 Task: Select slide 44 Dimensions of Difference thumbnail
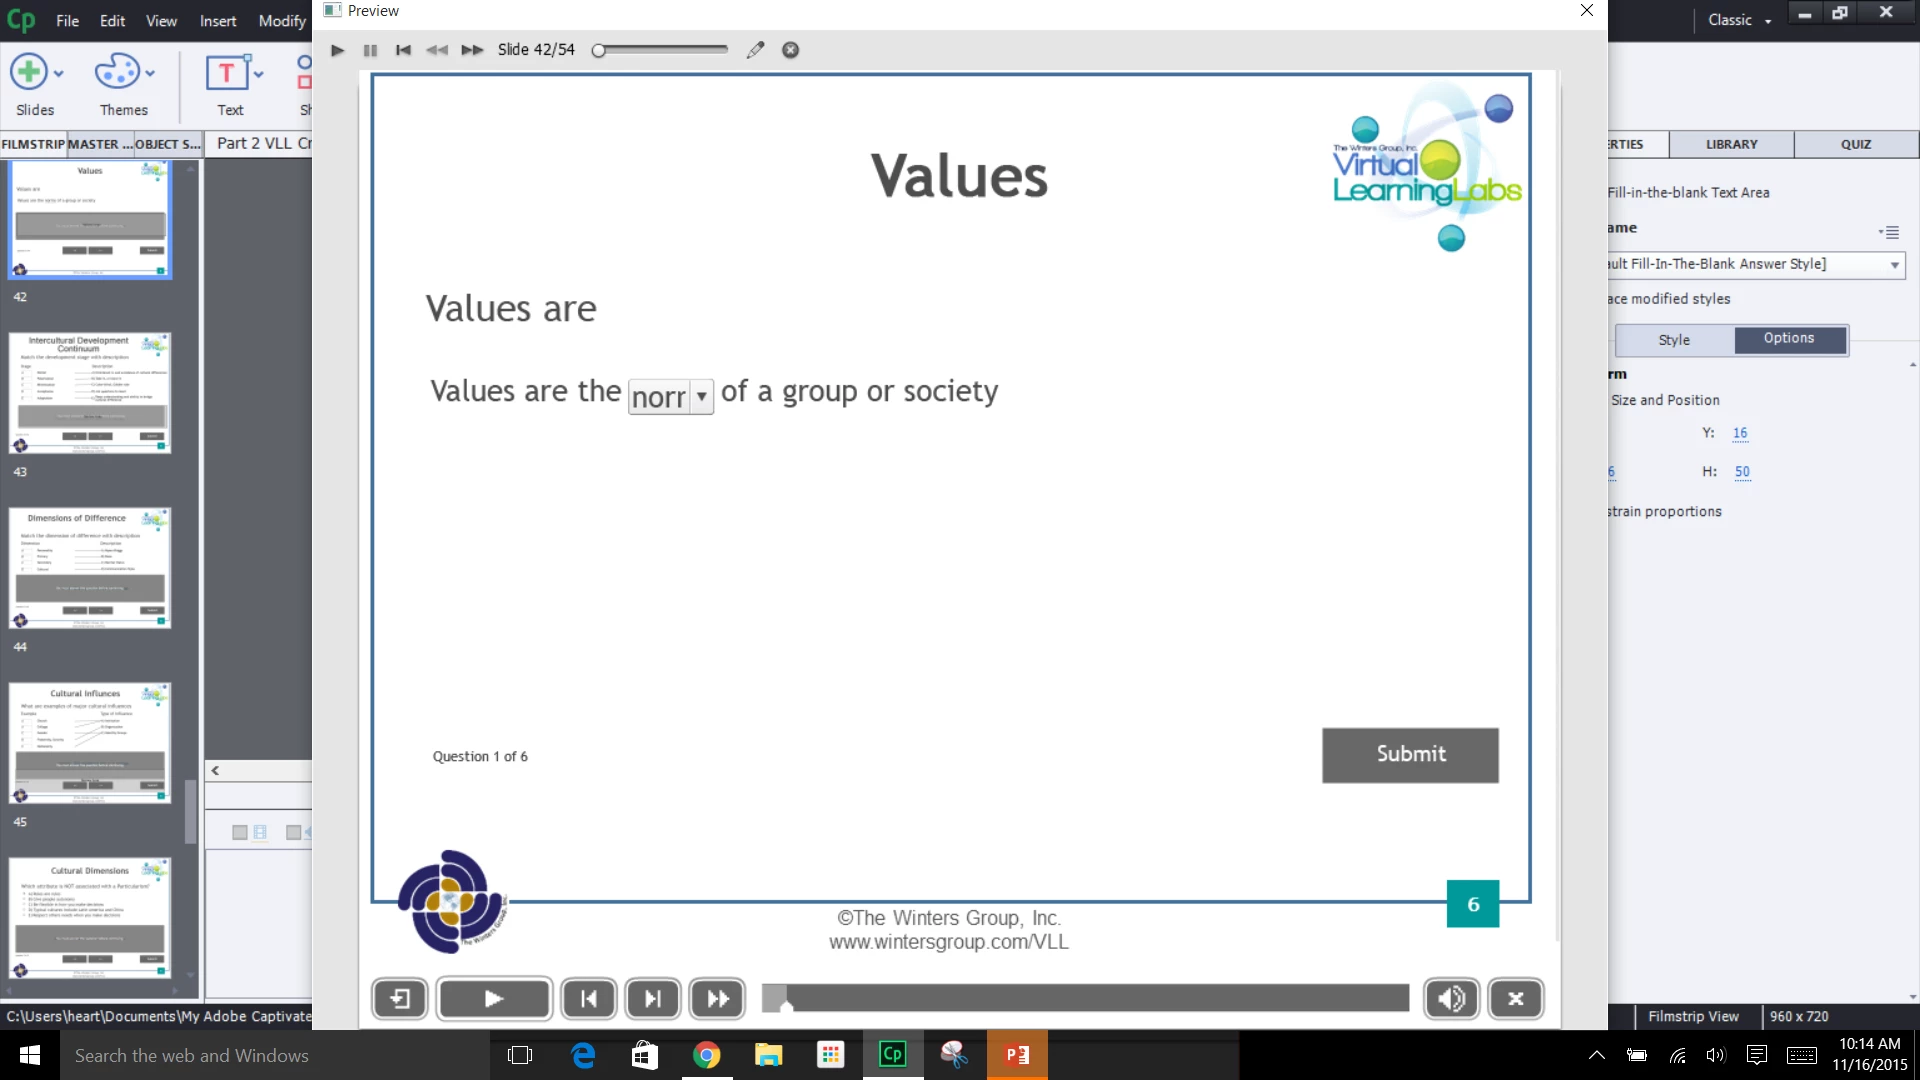point(90,567)
